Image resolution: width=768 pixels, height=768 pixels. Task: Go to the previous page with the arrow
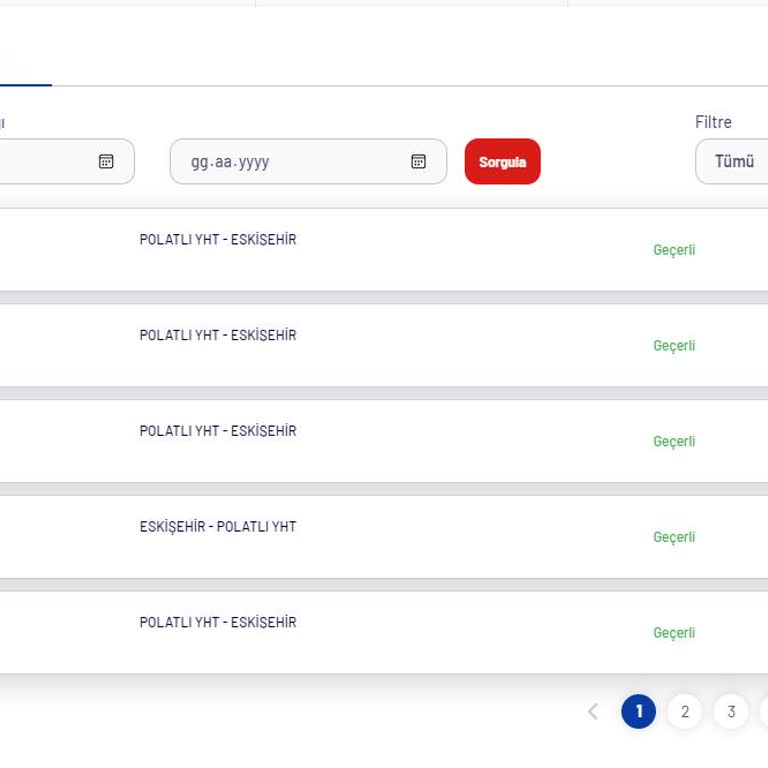point(593,712)
